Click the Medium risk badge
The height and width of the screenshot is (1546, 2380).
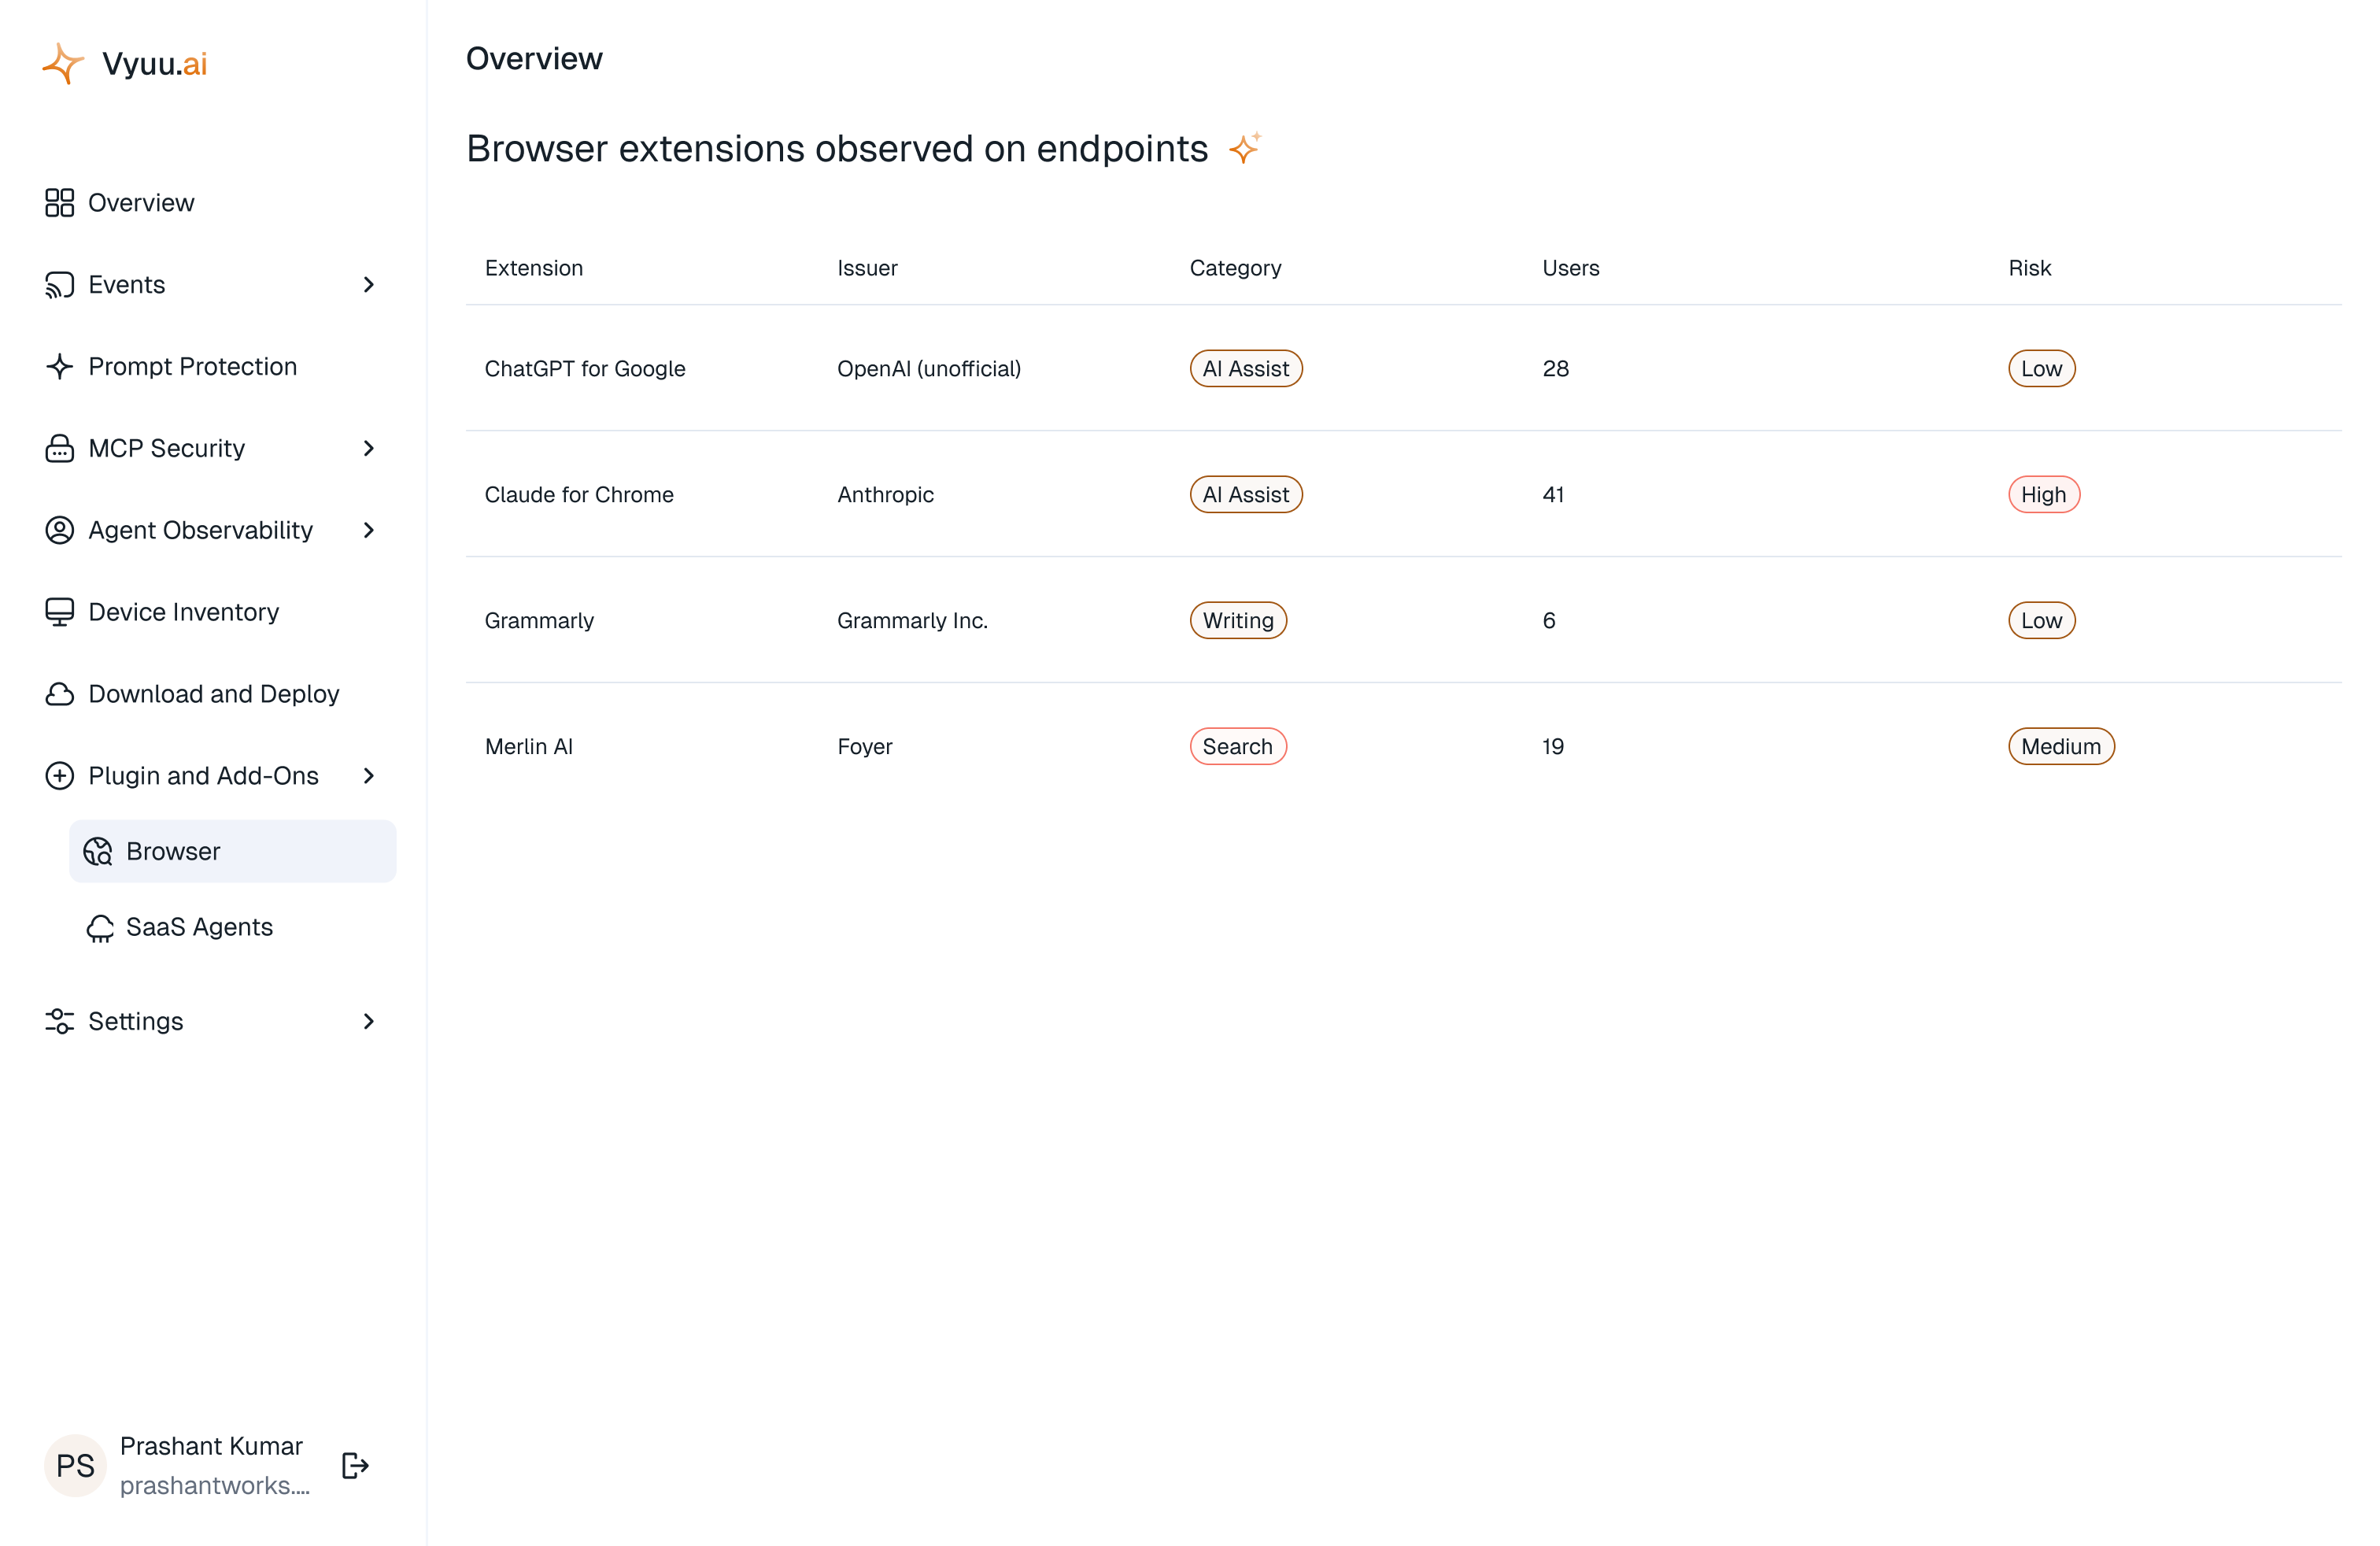[x=2061, y=747]
